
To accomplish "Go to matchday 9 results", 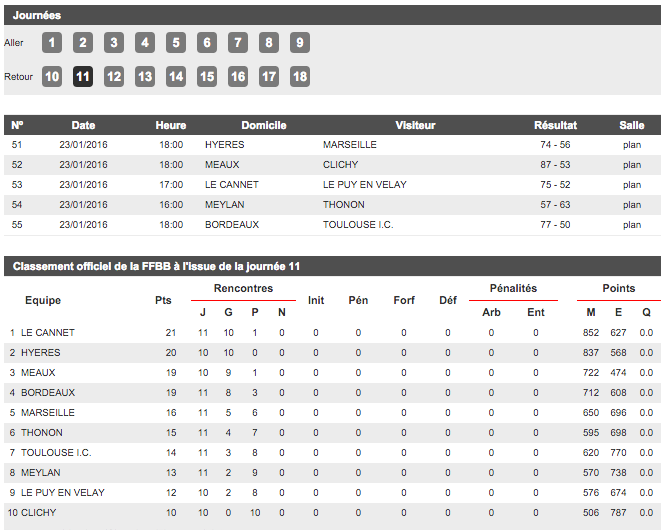I will pyautogui.click(x=299, y=43).
